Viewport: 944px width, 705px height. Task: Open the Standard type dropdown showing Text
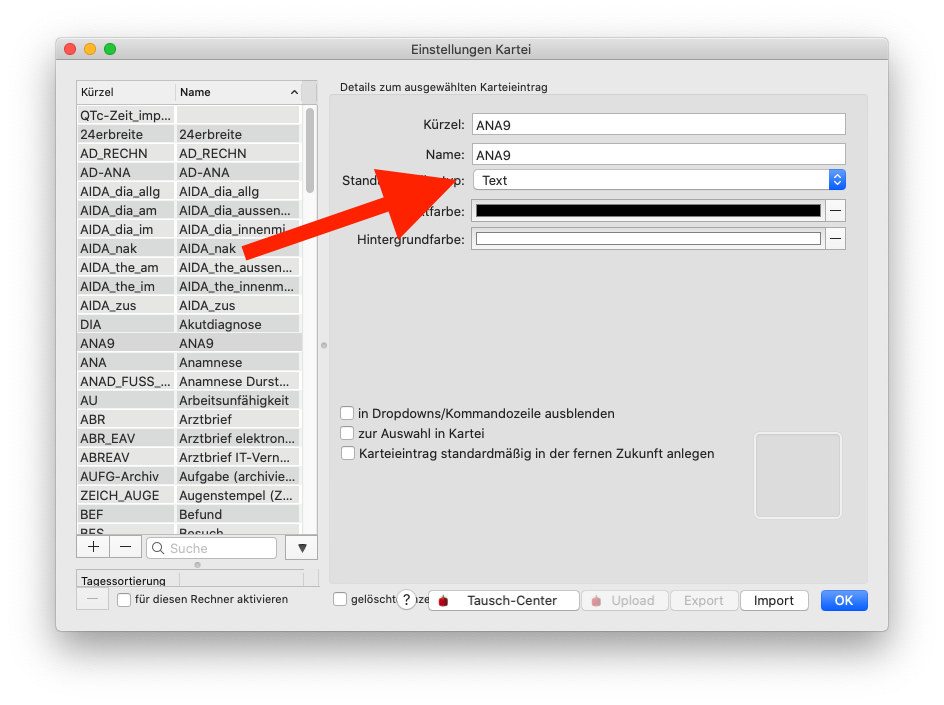659,180
